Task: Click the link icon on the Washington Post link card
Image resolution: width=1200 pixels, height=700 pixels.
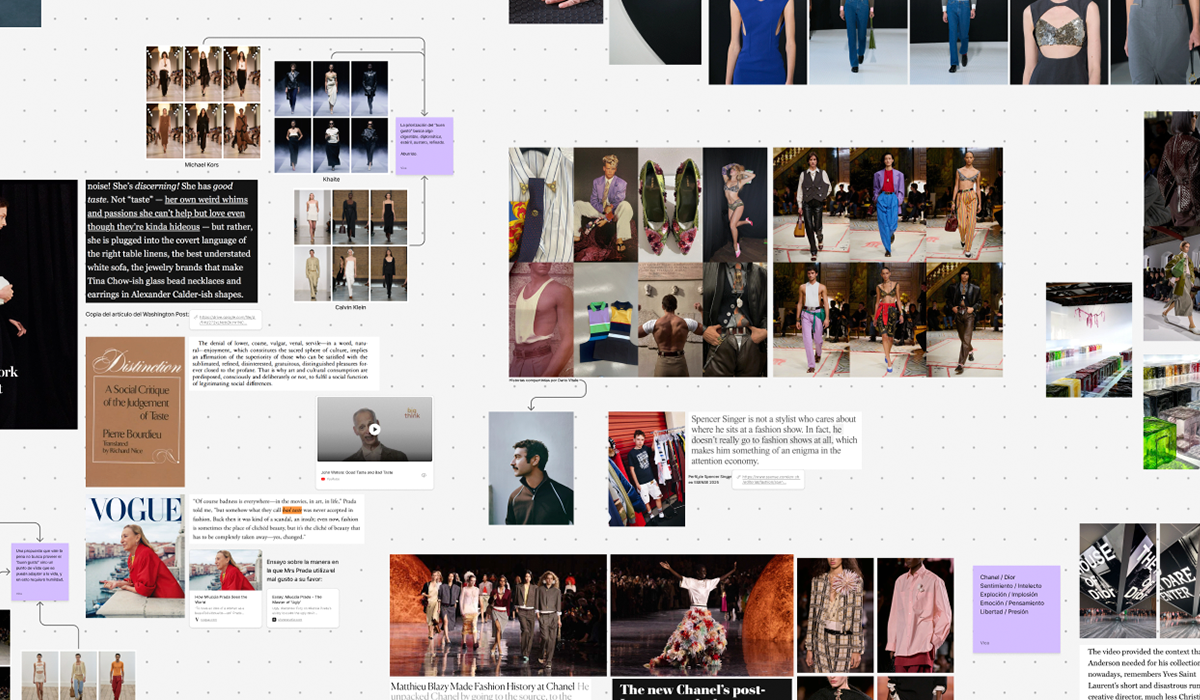Action: (x=196, y=317)
